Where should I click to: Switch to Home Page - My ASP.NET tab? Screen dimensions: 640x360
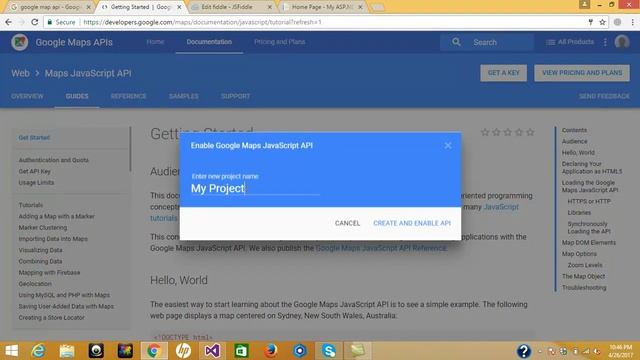click(x=322, y=7)
